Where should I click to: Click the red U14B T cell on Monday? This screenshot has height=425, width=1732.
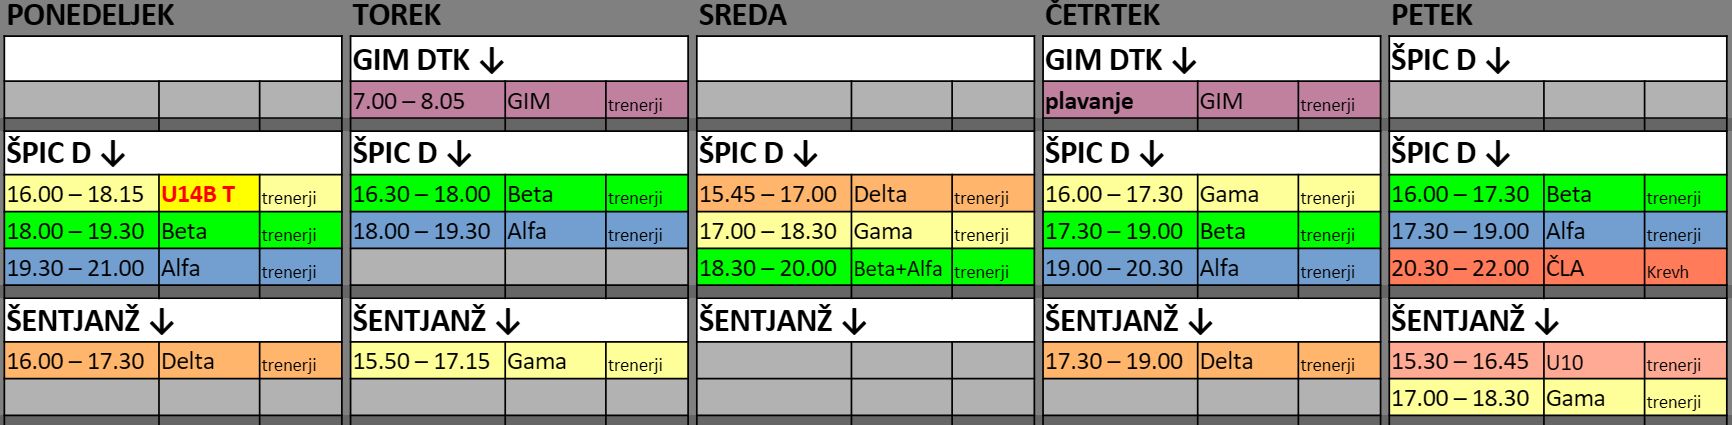coord(208,195)
